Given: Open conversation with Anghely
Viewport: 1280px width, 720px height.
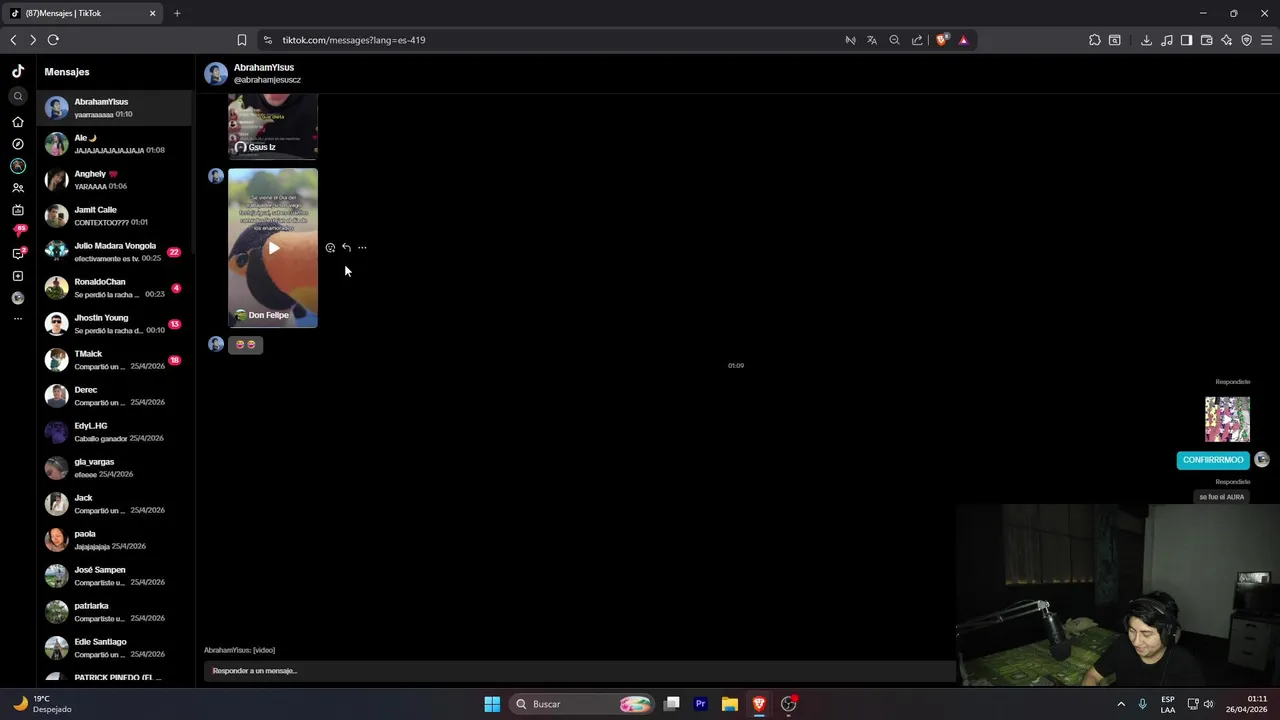Looking at the screenshot, I should [x=114, y=180].
